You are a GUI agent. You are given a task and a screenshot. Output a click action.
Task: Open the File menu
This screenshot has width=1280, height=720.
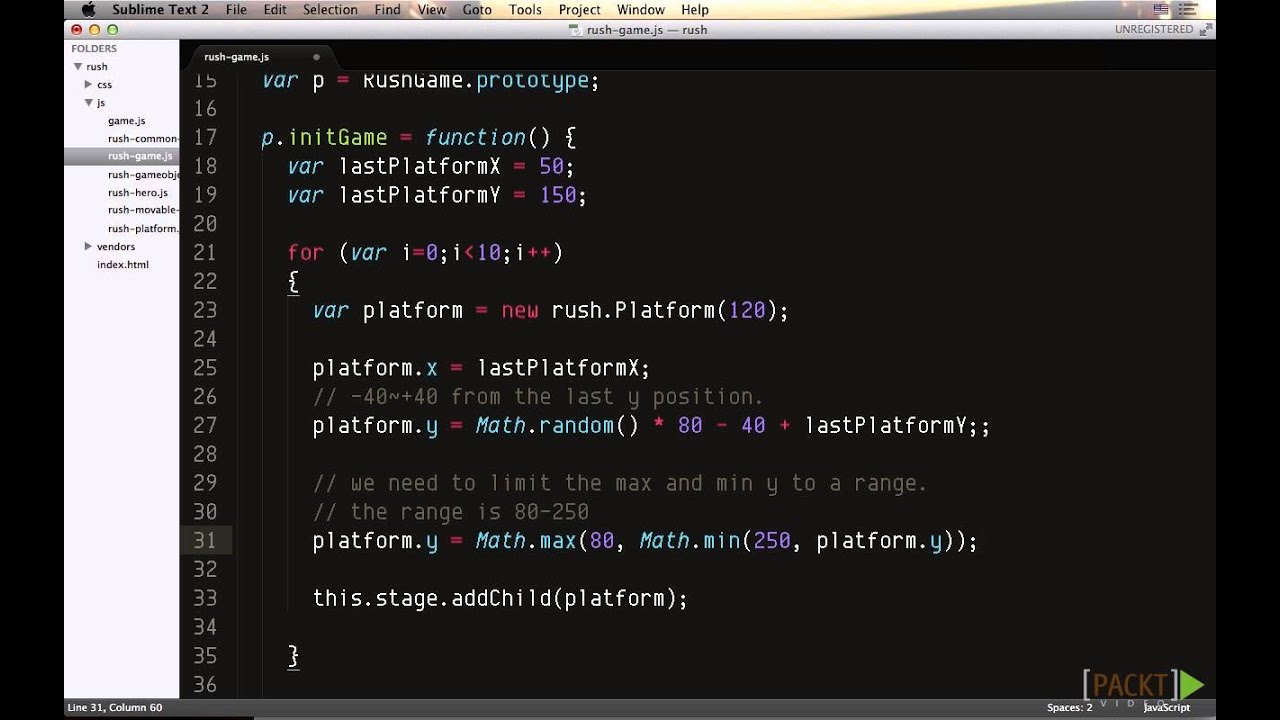[x=236, y=10]
